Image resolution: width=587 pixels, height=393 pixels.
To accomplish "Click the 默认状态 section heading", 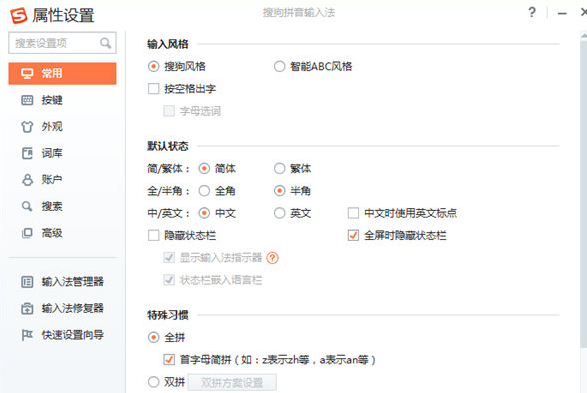I will pyautogui.click(x=168, y=146).
